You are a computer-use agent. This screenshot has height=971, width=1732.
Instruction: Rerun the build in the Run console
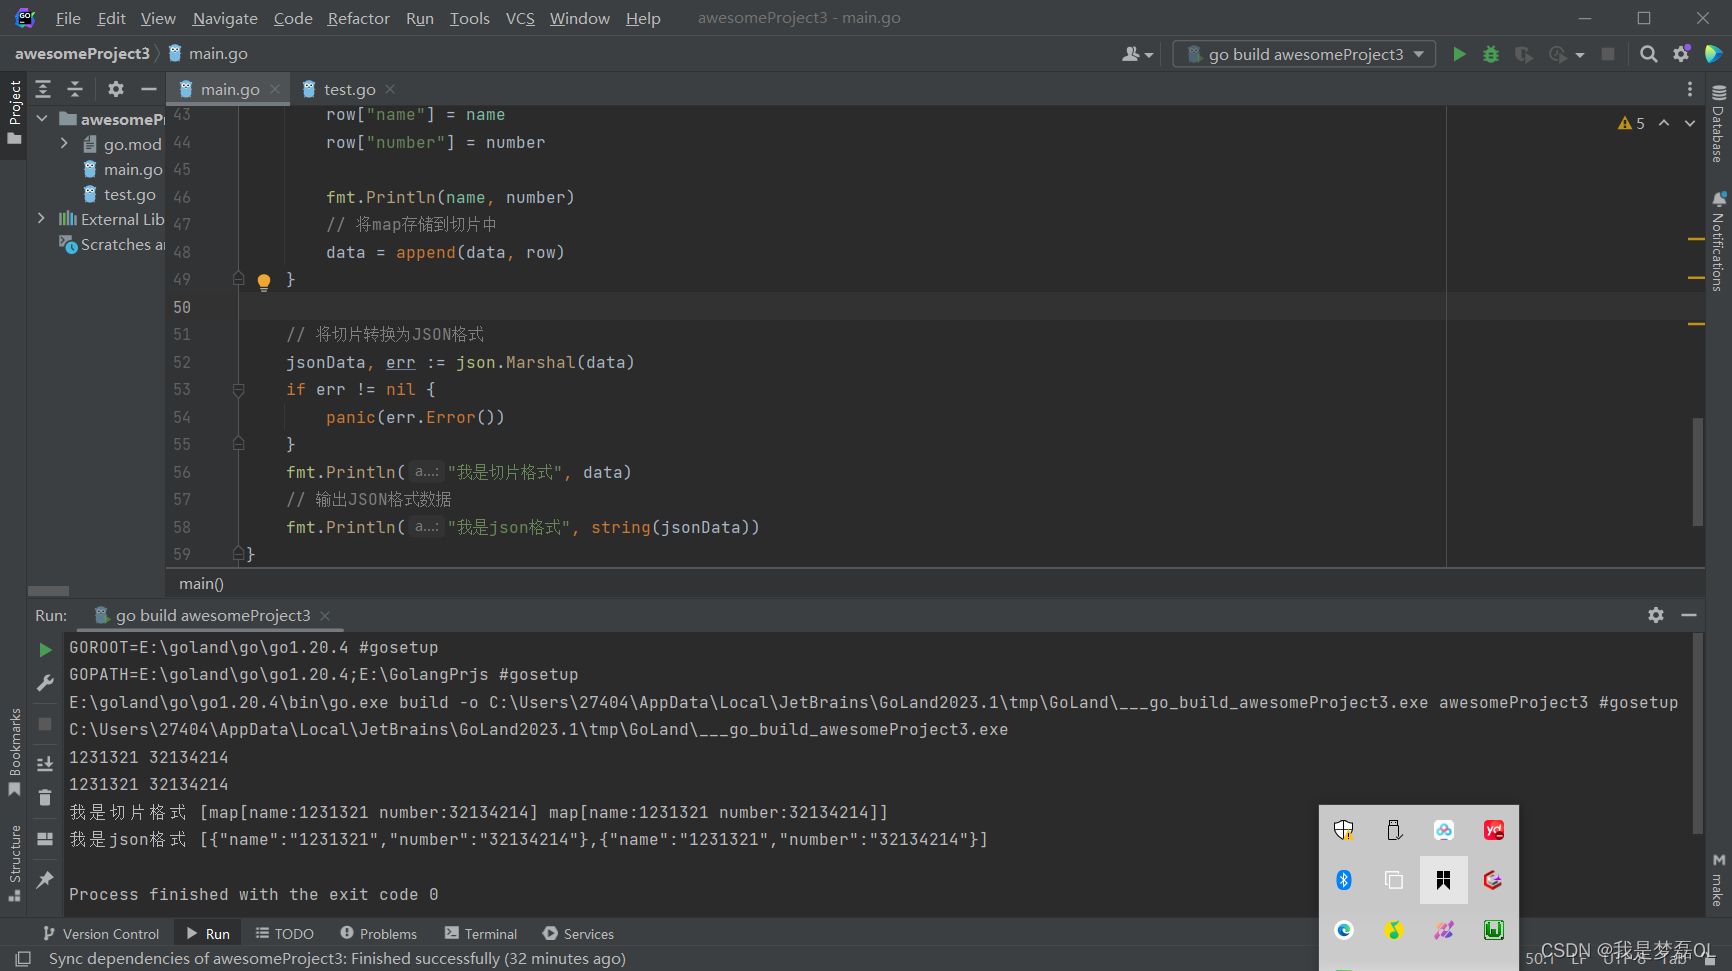click(x=44, y=648)
